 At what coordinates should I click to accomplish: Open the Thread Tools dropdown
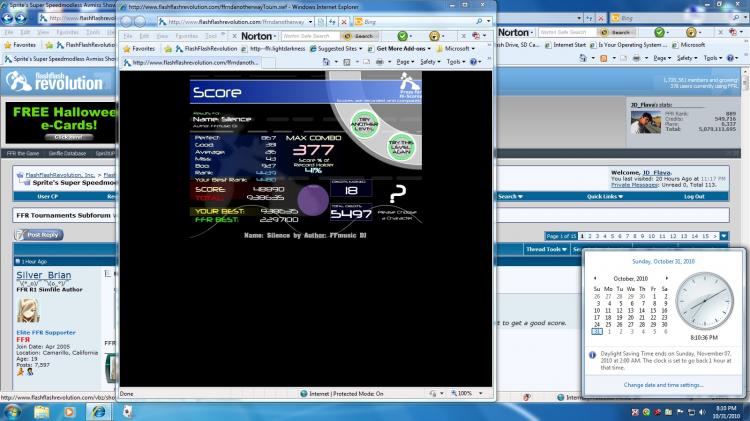click(x=546, y=249)
